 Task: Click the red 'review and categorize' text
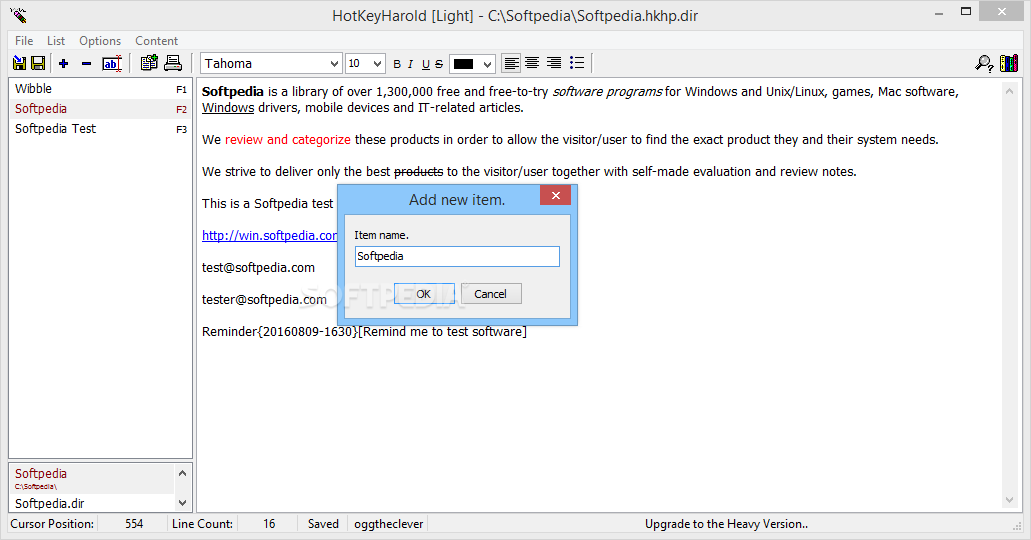(x=288, y=139)
